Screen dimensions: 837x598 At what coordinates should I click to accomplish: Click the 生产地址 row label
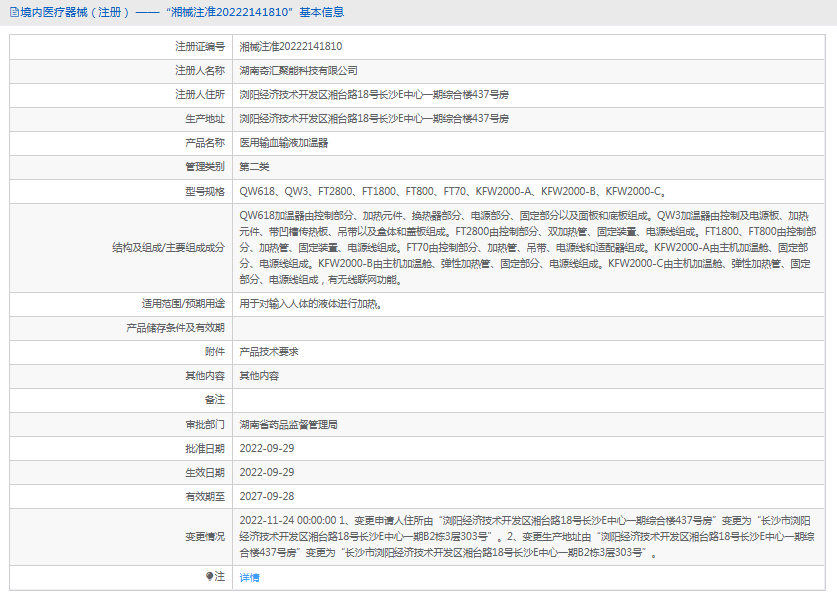coord(205,119)
